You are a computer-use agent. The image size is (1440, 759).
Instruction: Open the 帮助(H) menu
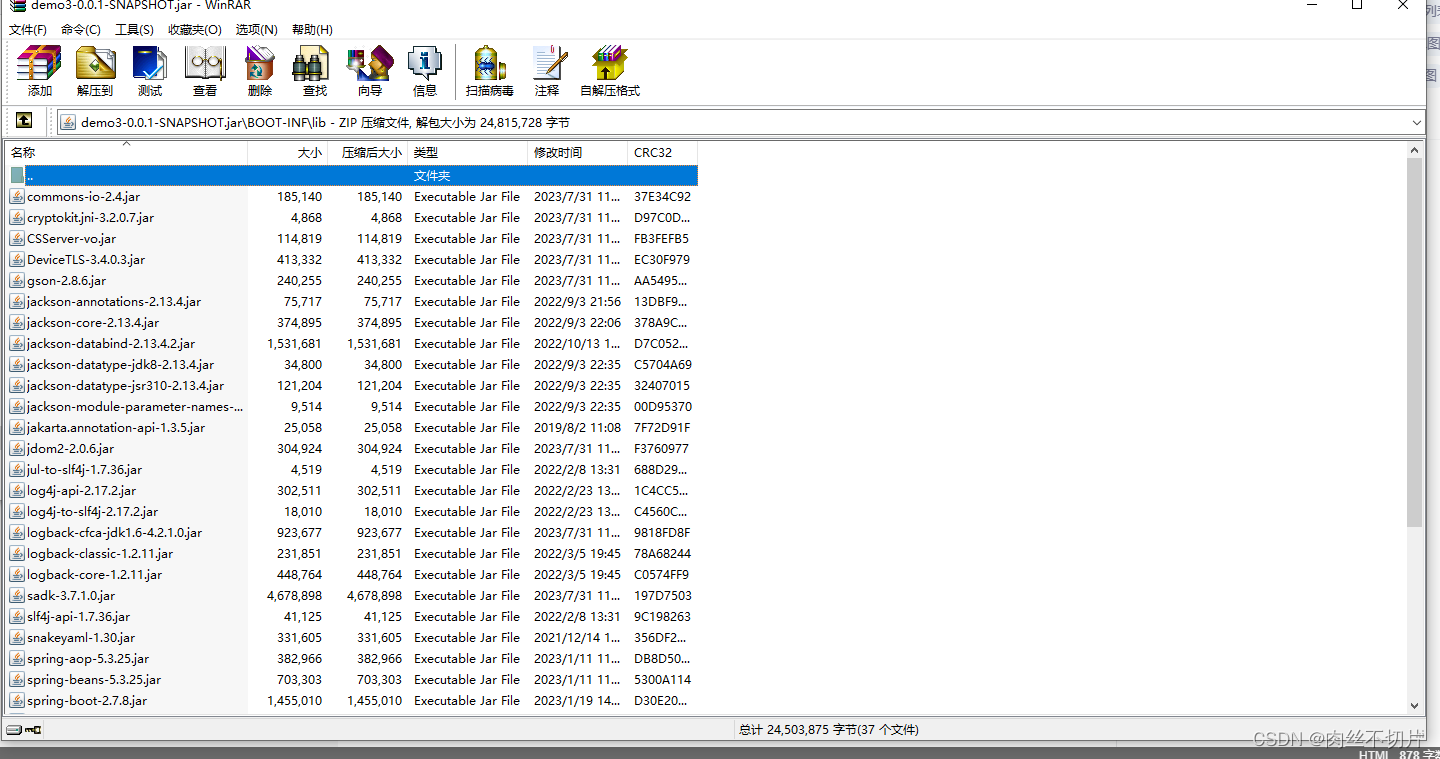point(313,30)
